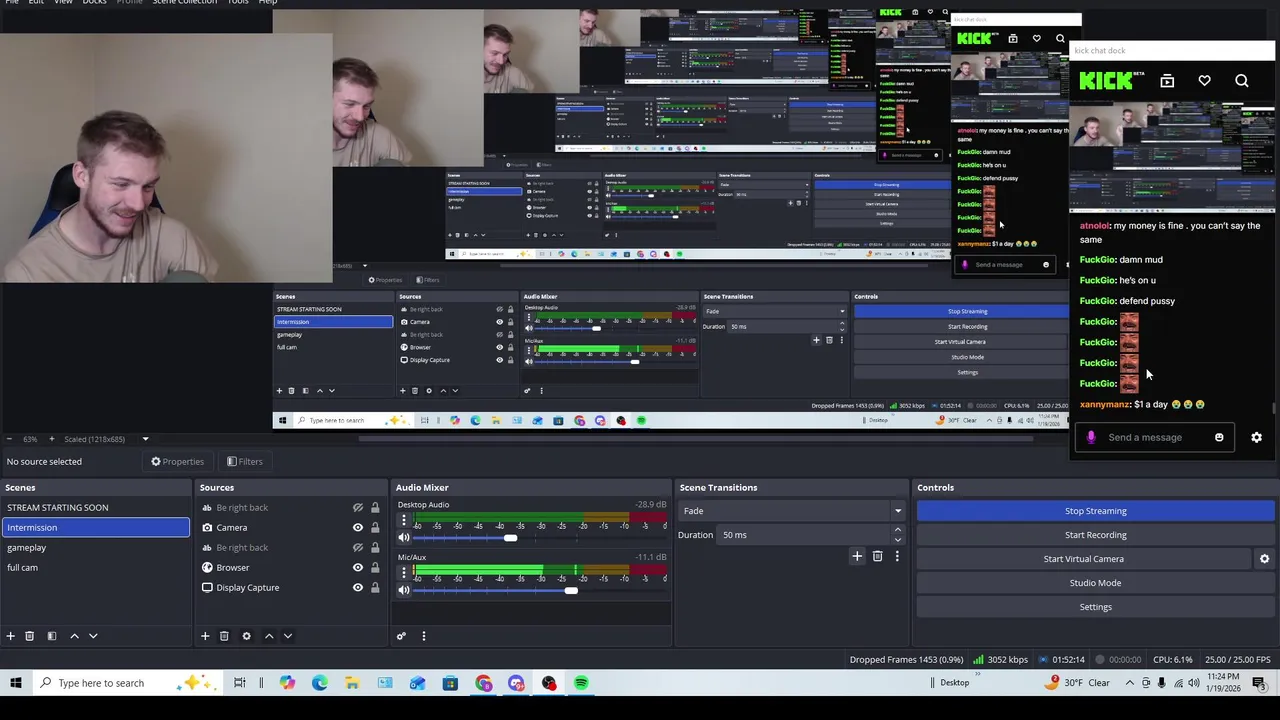Show the second Be right back source
Screen dimensions: 1280x720
pyautogui.click(x=358, y=548)
